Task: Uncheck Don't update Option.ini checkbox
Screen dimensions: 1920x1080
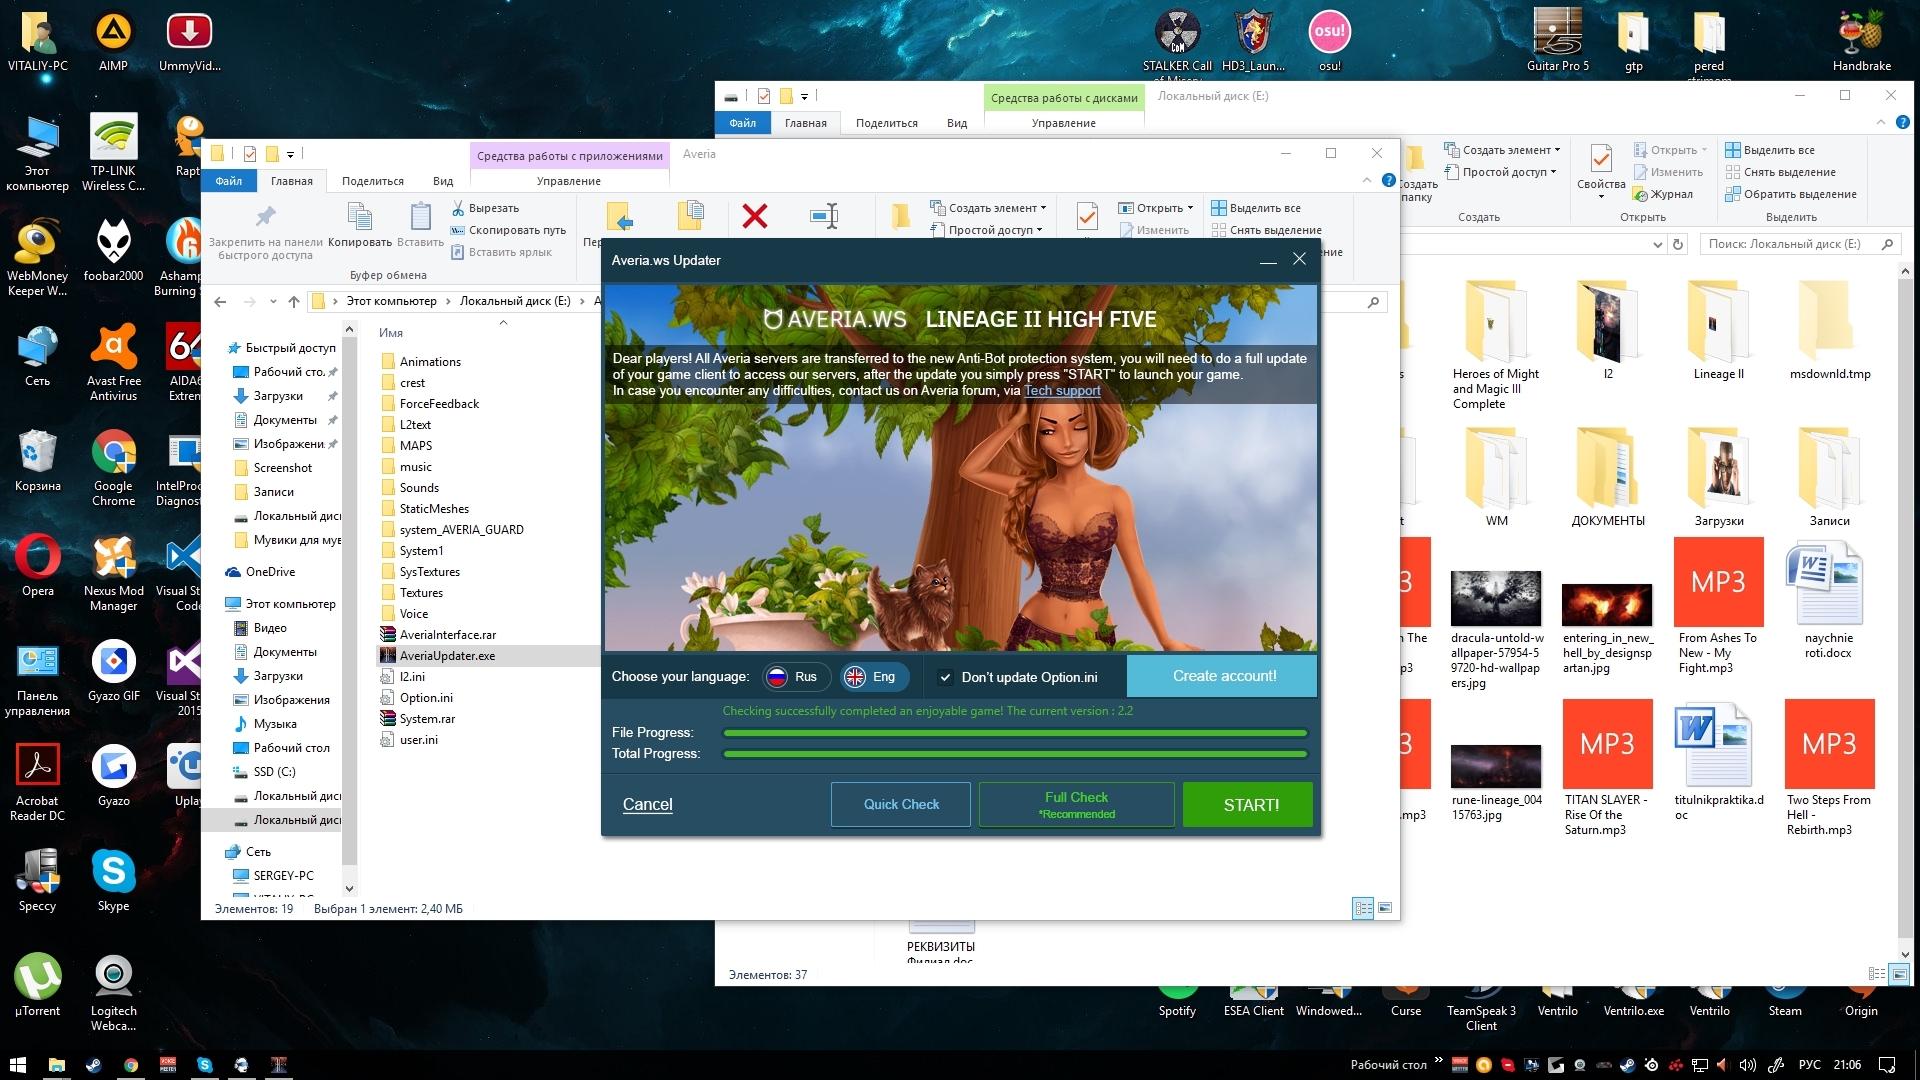Action: (x=945, y=677)
